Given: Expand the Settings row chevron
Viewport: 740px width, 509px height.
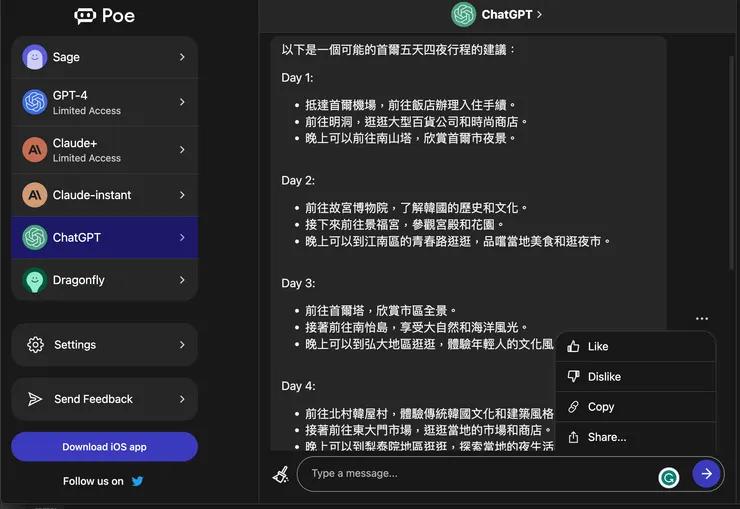Looking at the screenshot, I should click(182, 345).
